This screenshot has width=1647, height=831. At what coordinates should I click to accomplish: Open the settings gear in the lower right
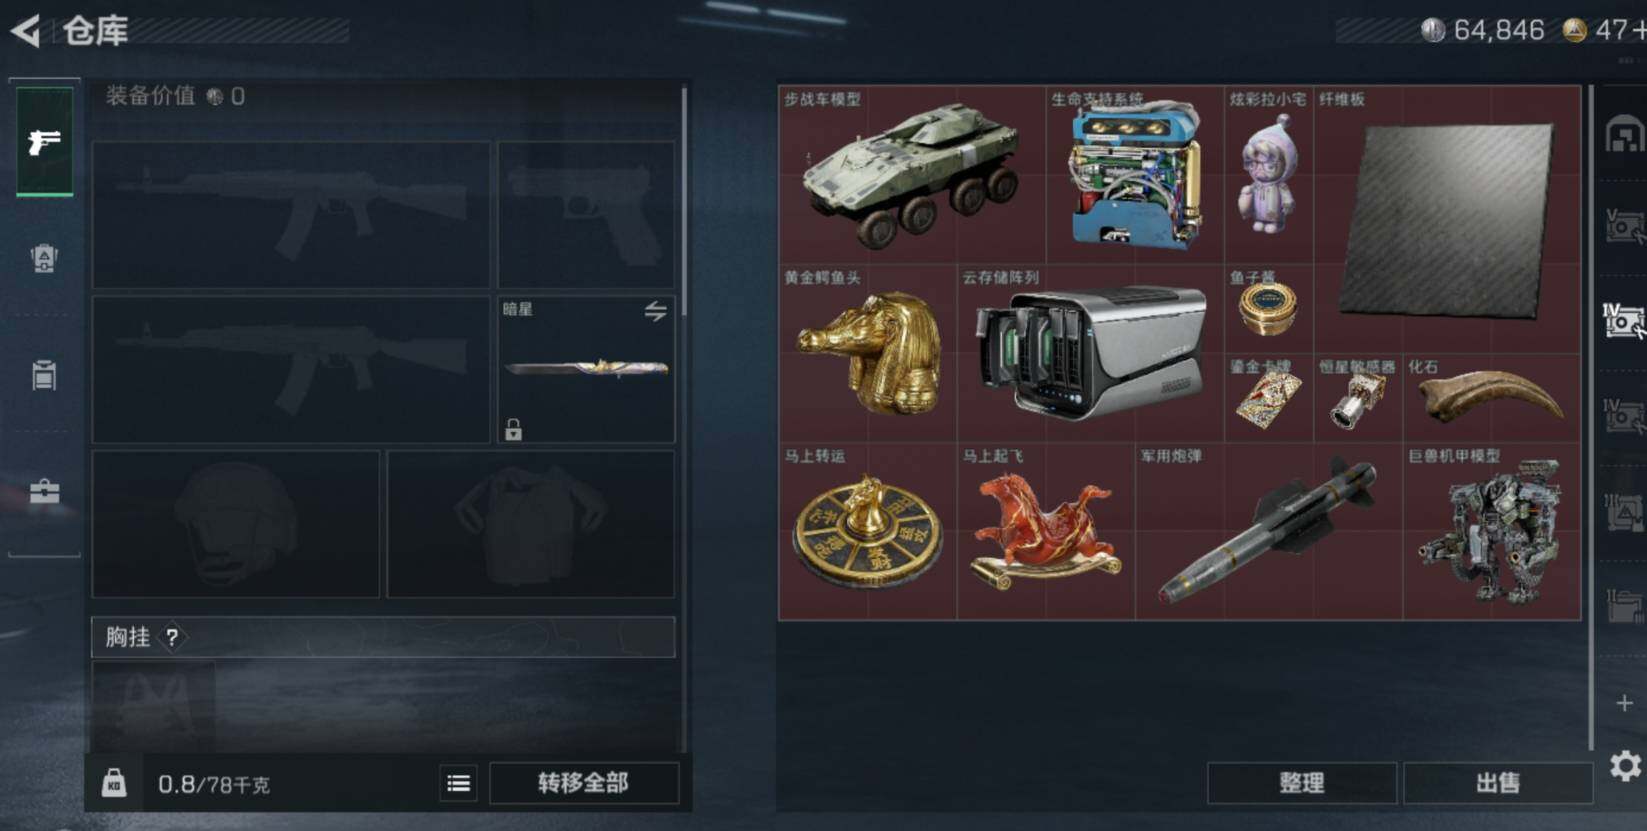(x=1625, y=766)
